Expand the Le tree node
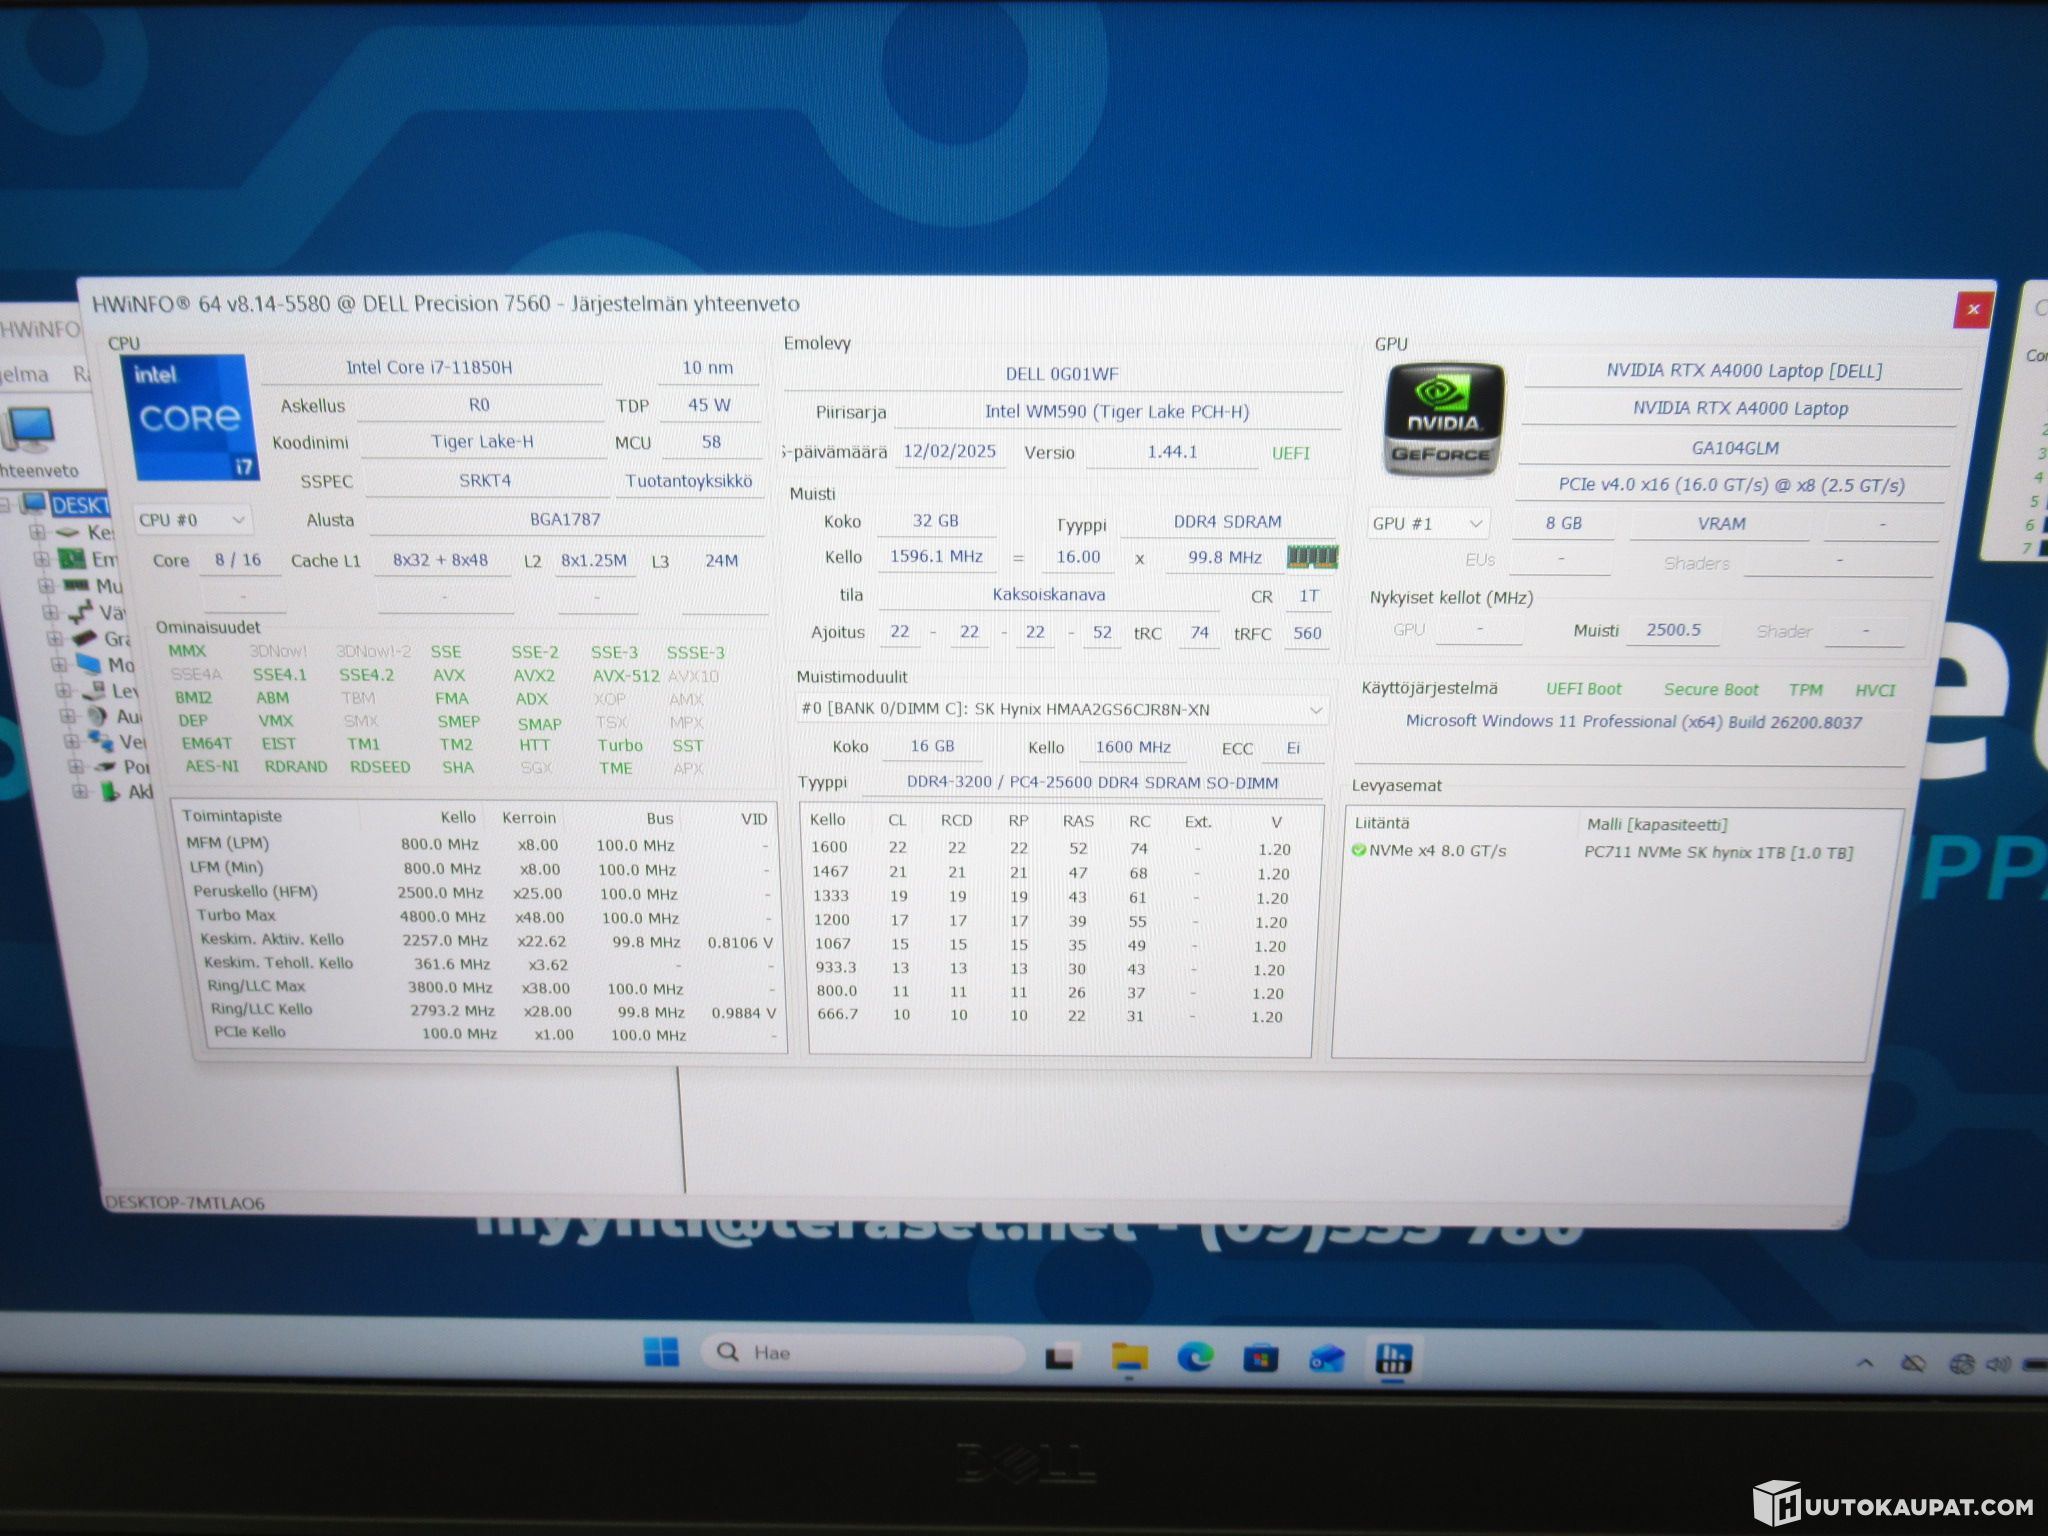 click(64, 690)
